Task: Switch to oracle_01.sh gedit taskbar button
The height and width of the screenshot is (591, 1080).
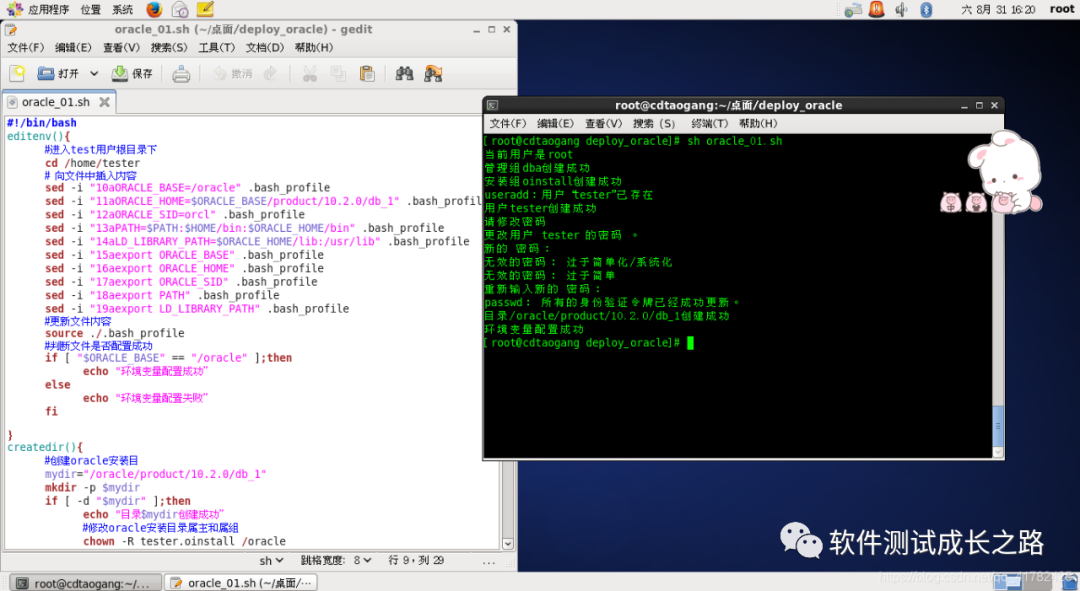Action: tap(242, 583)
